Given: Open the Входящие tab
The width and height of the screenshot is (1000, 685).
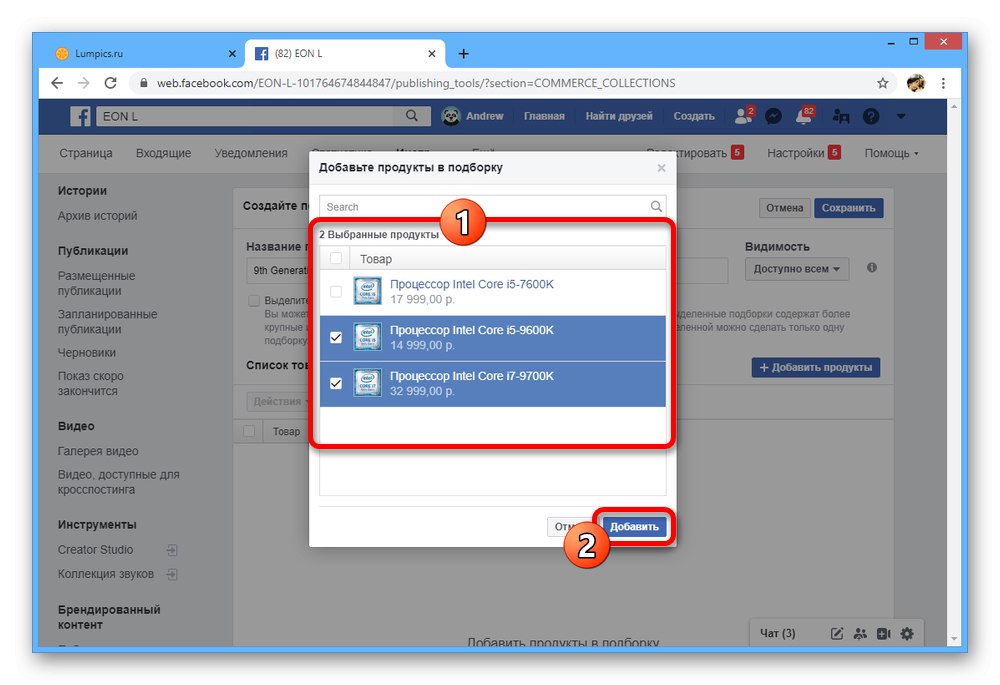Looking at the screenshot, I should point(163,153).
